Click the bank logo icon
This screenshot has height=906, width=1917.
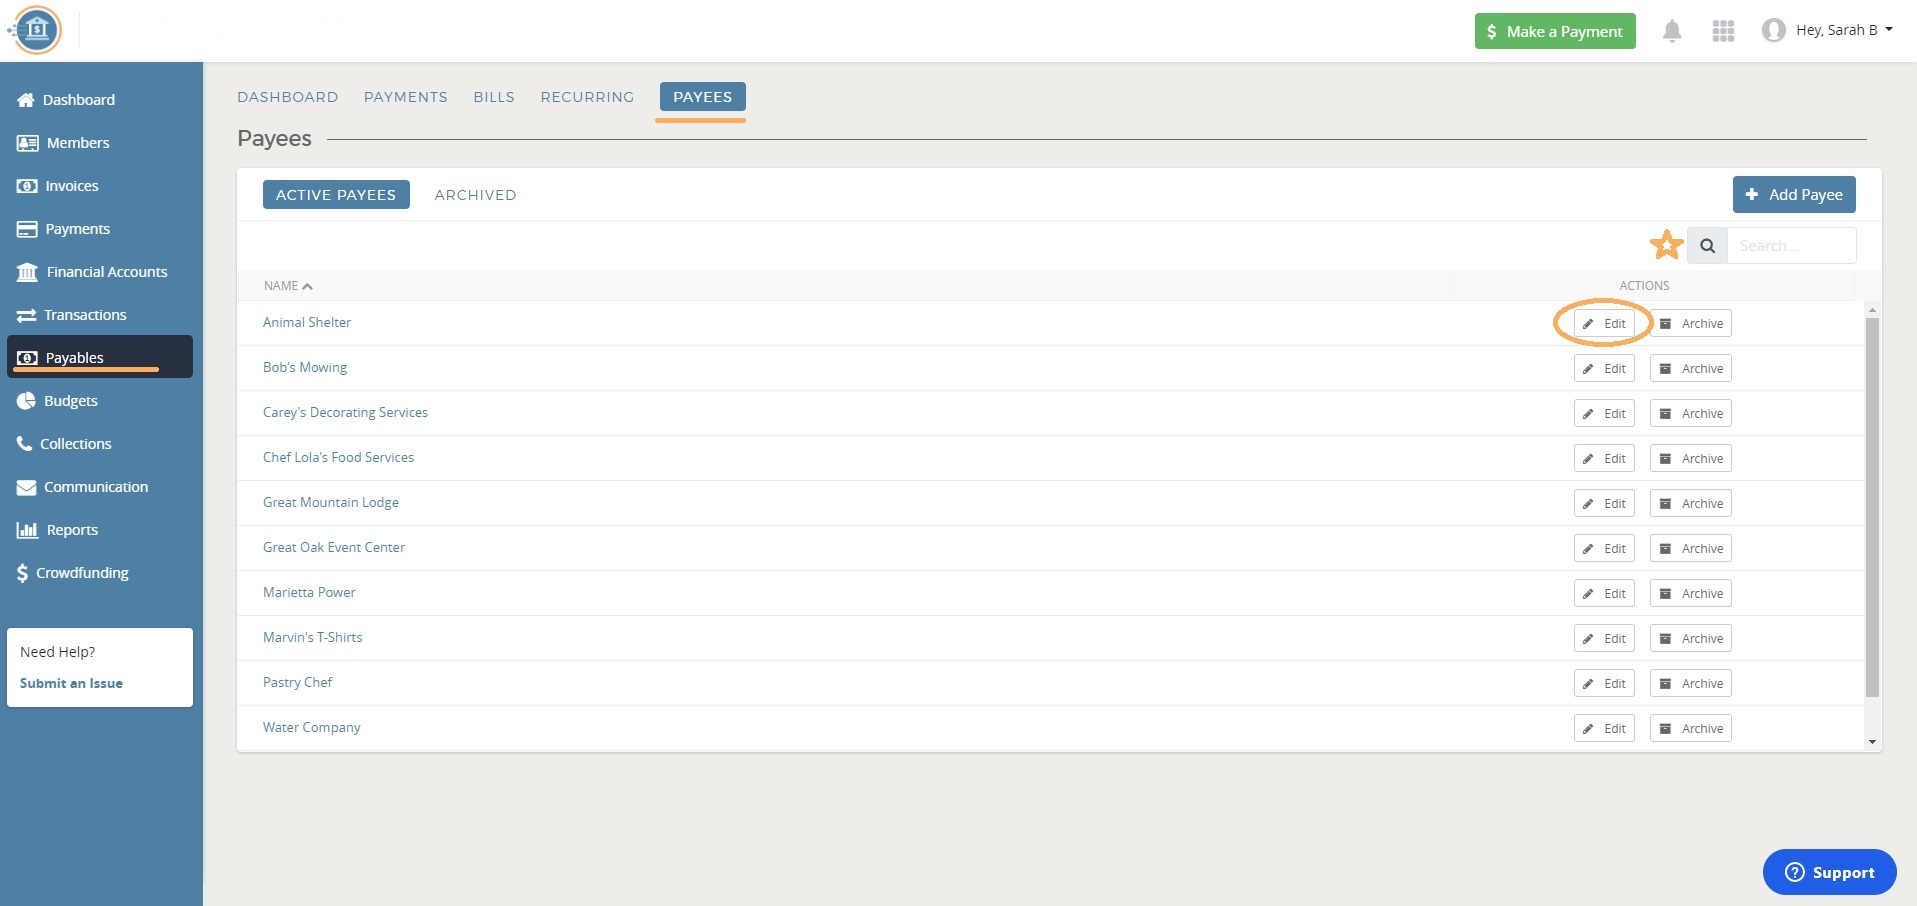coord(36,30)
